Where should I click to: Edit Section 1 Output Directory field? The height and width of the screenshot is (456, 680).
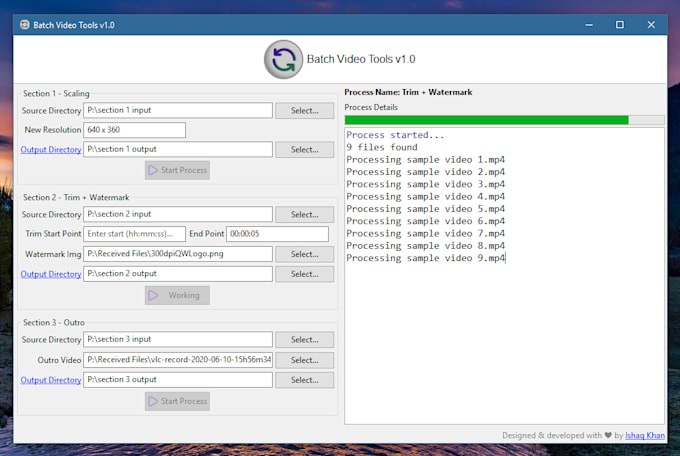(178, 149)
